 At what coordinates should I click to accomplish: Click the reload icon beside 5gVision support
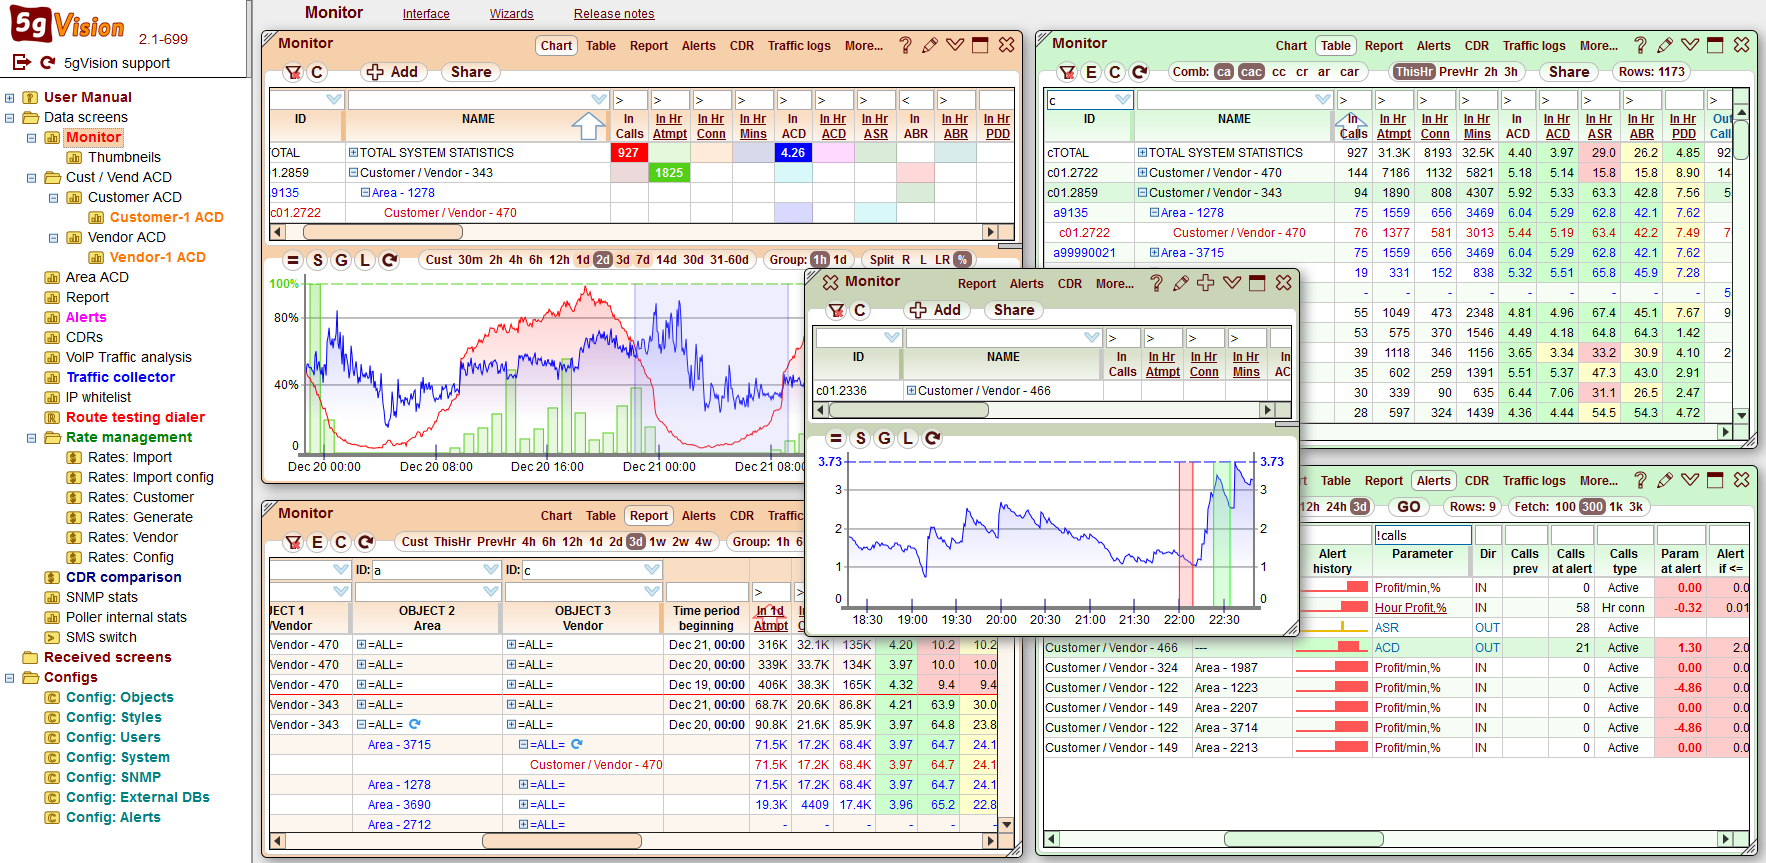47,62
